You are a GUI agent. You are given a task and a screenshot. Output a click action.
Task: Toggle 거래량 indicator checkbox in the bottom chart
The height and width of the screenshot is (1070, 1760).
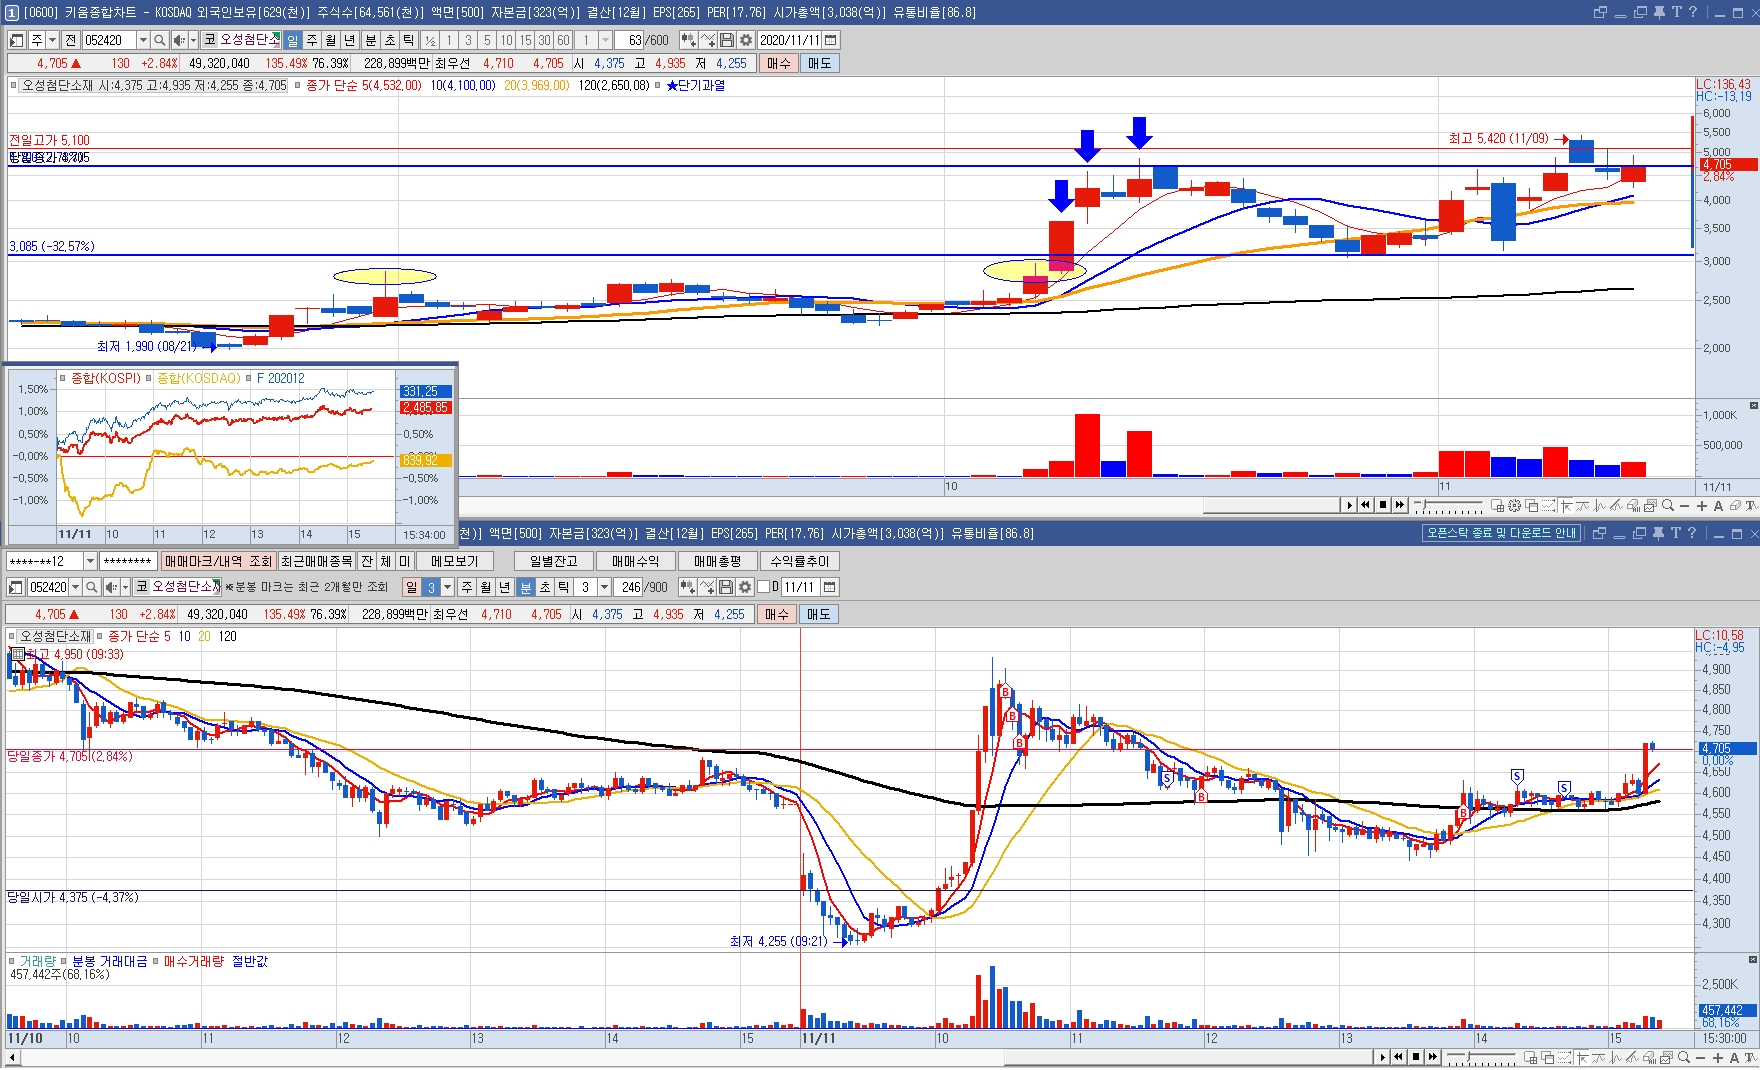[12, 961]
